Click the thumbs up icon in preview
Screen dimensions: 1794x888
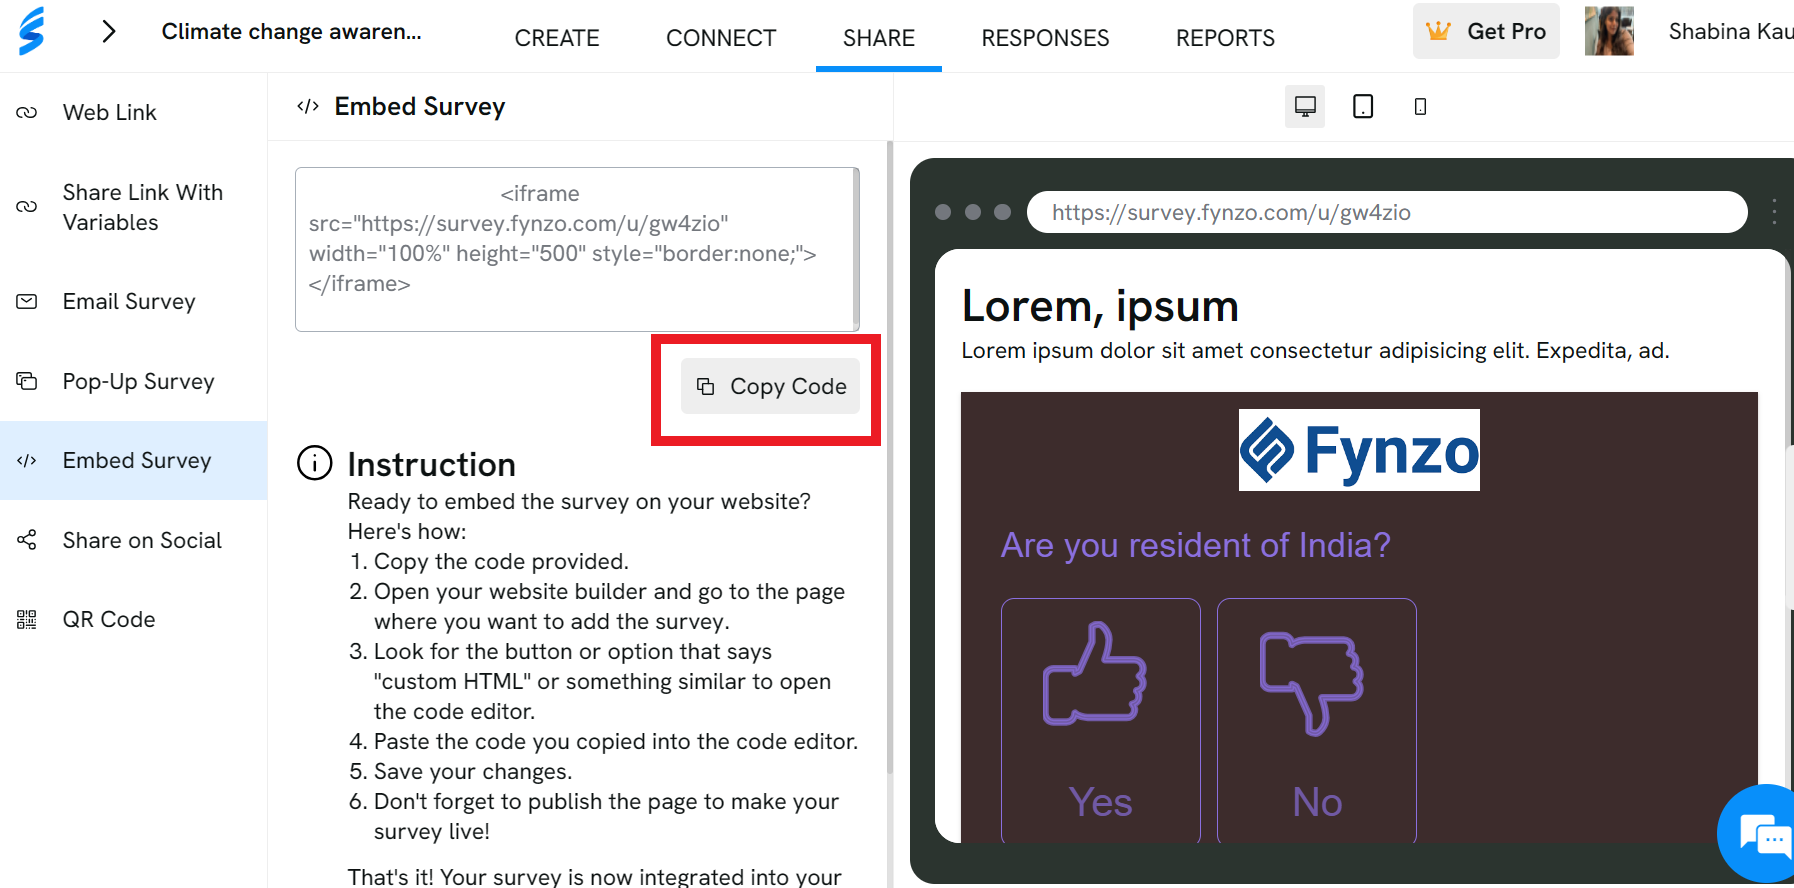coord(1094,673)
